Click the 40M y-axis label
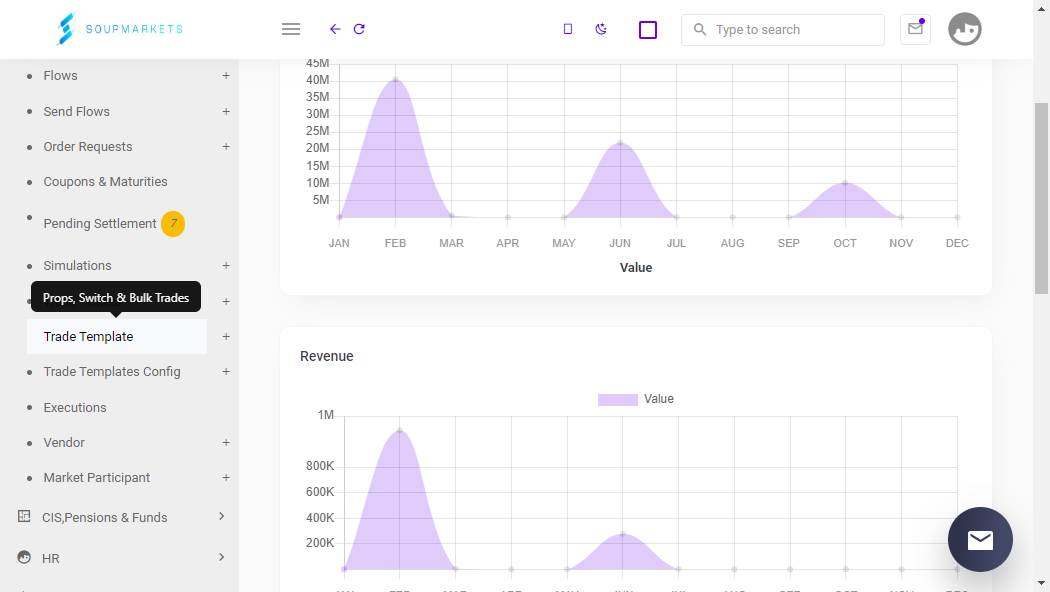Image resolution: width=1050 pixels, height=592 pixels. (x=317, y=80)
